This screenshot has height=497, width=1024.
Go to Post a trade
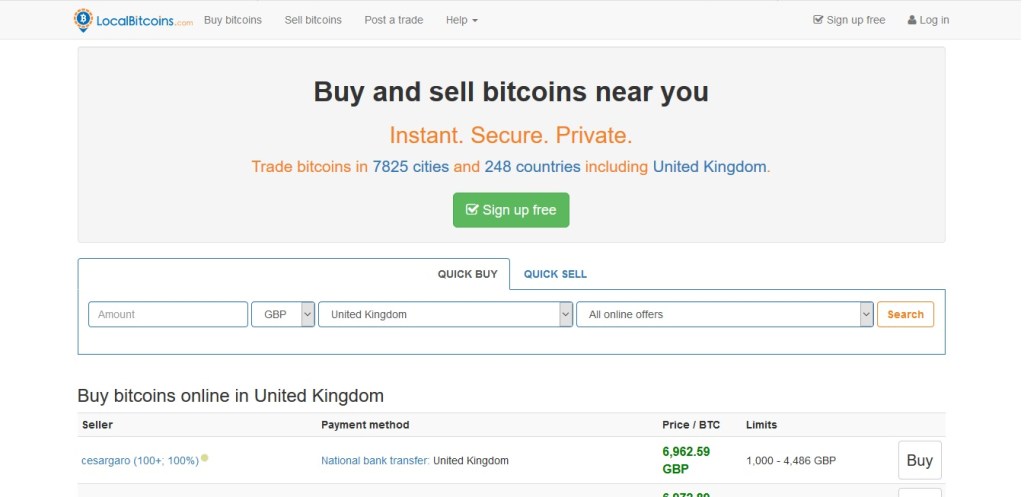coord(393,20)
